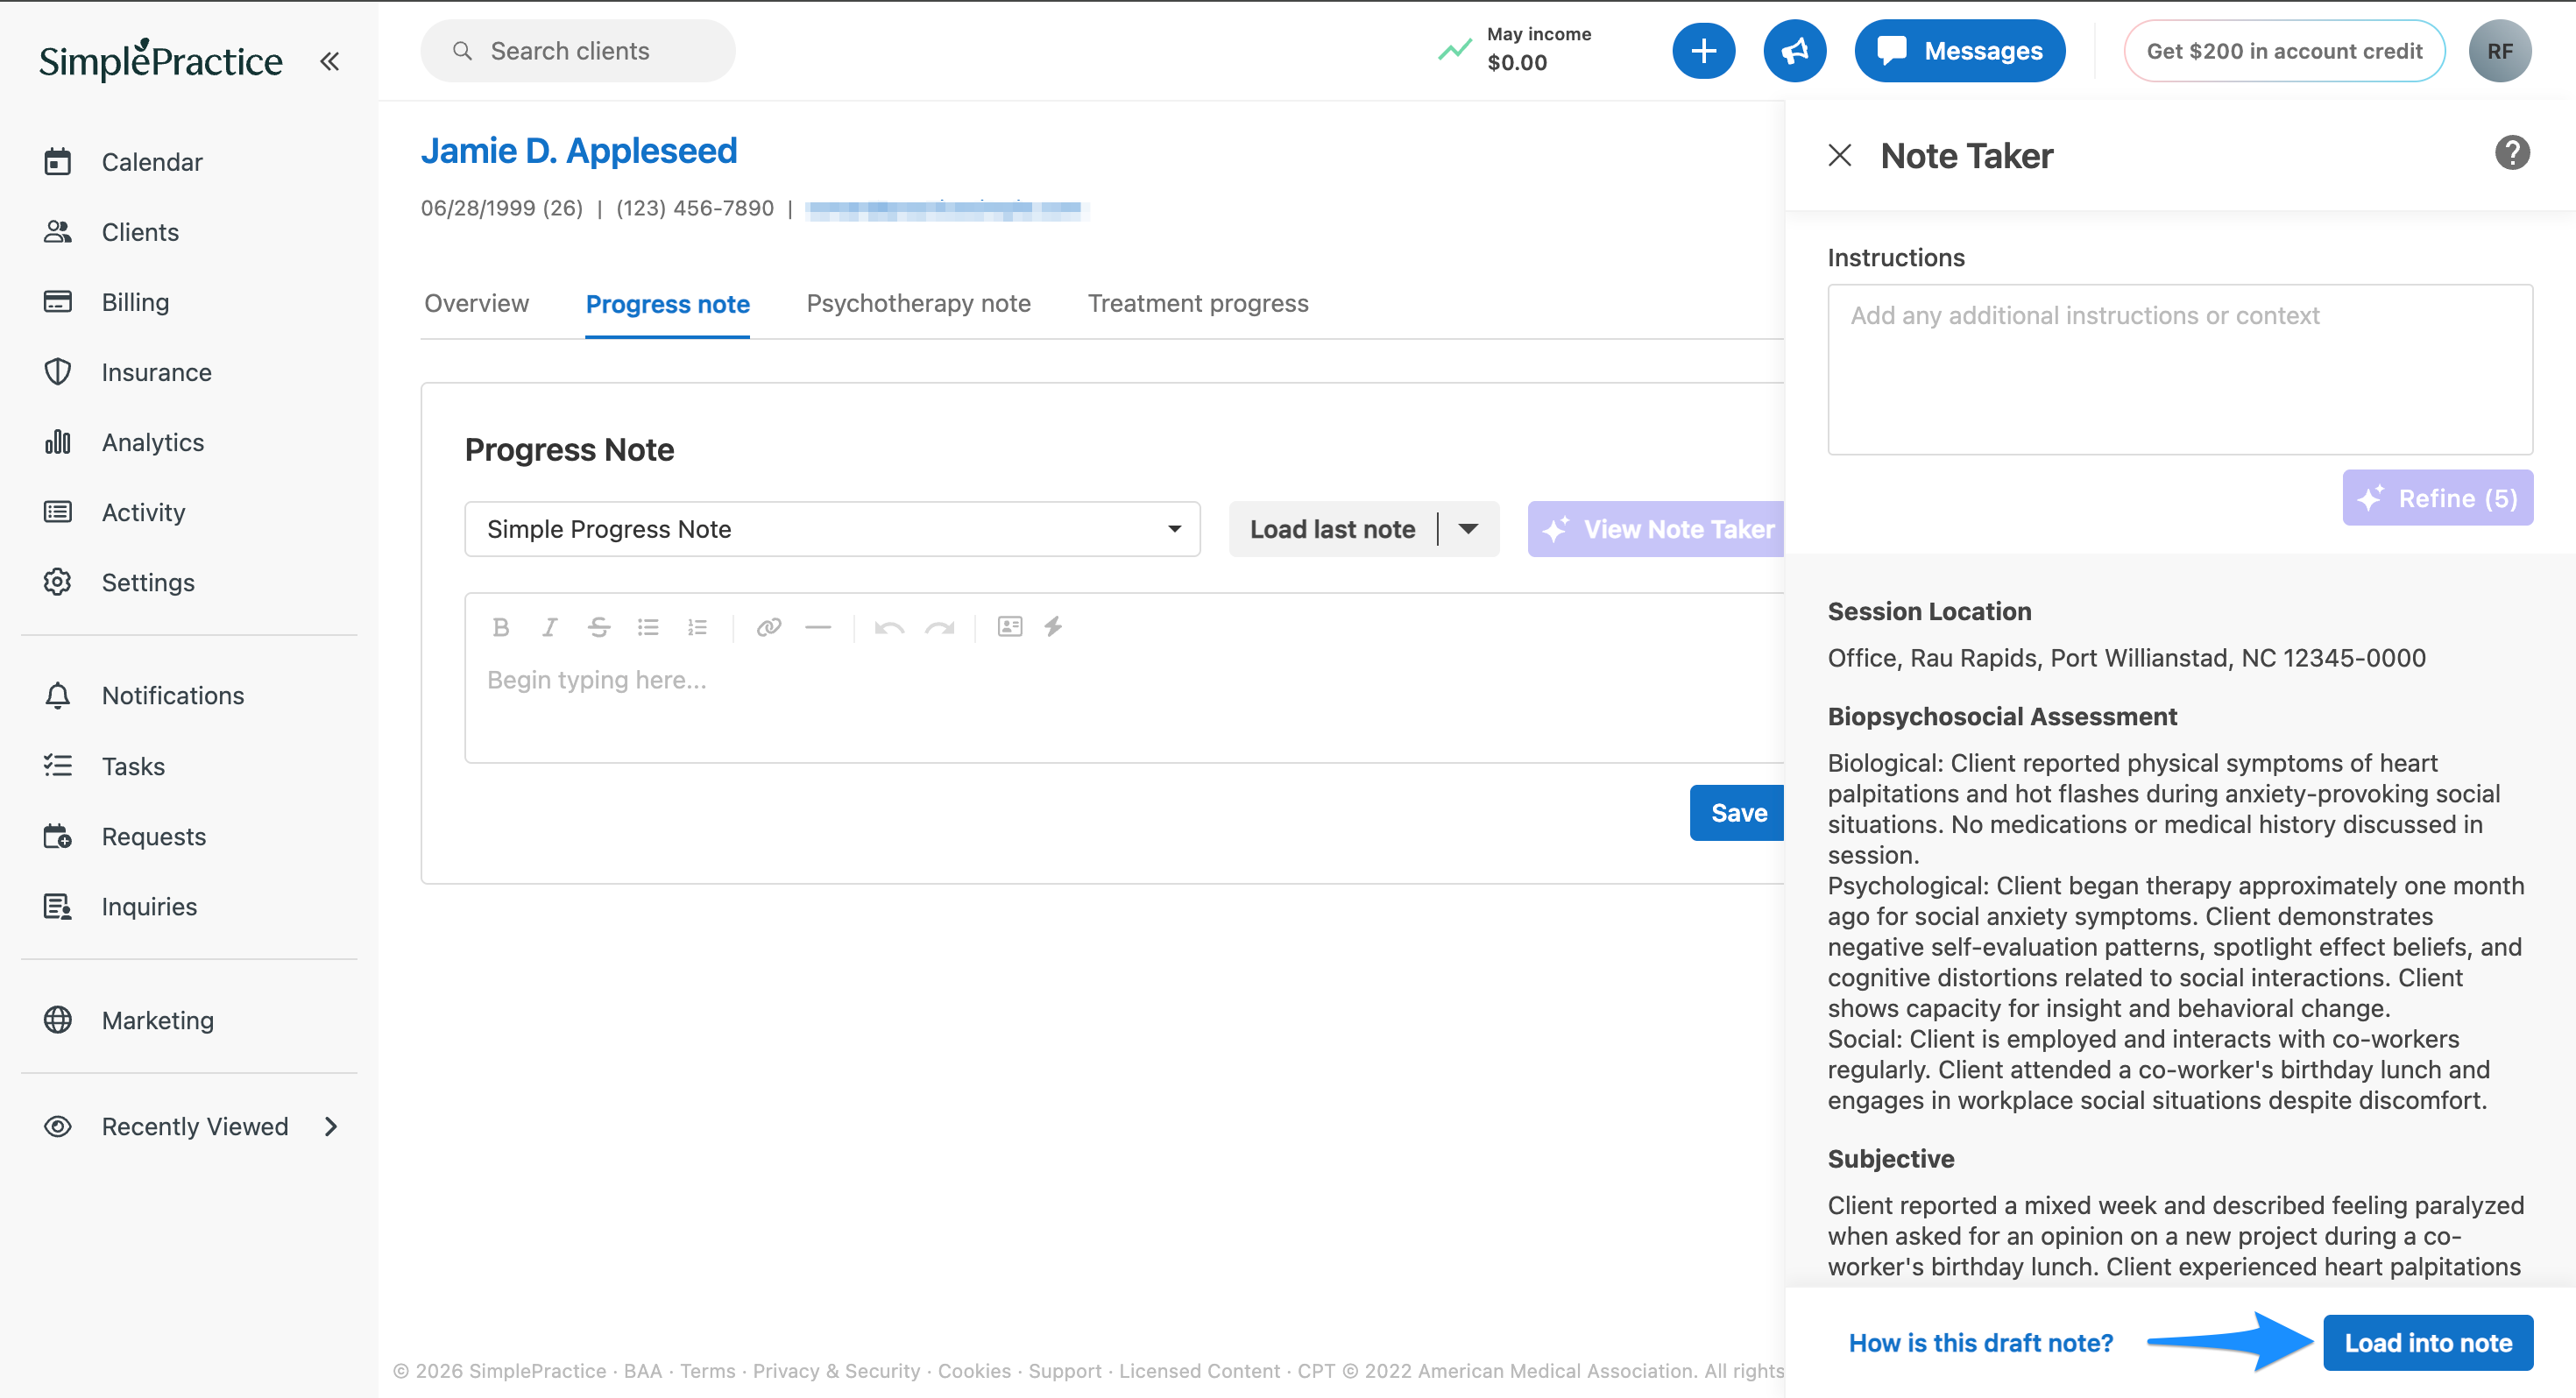Redo the last edit in the editor

coord(939,627)
